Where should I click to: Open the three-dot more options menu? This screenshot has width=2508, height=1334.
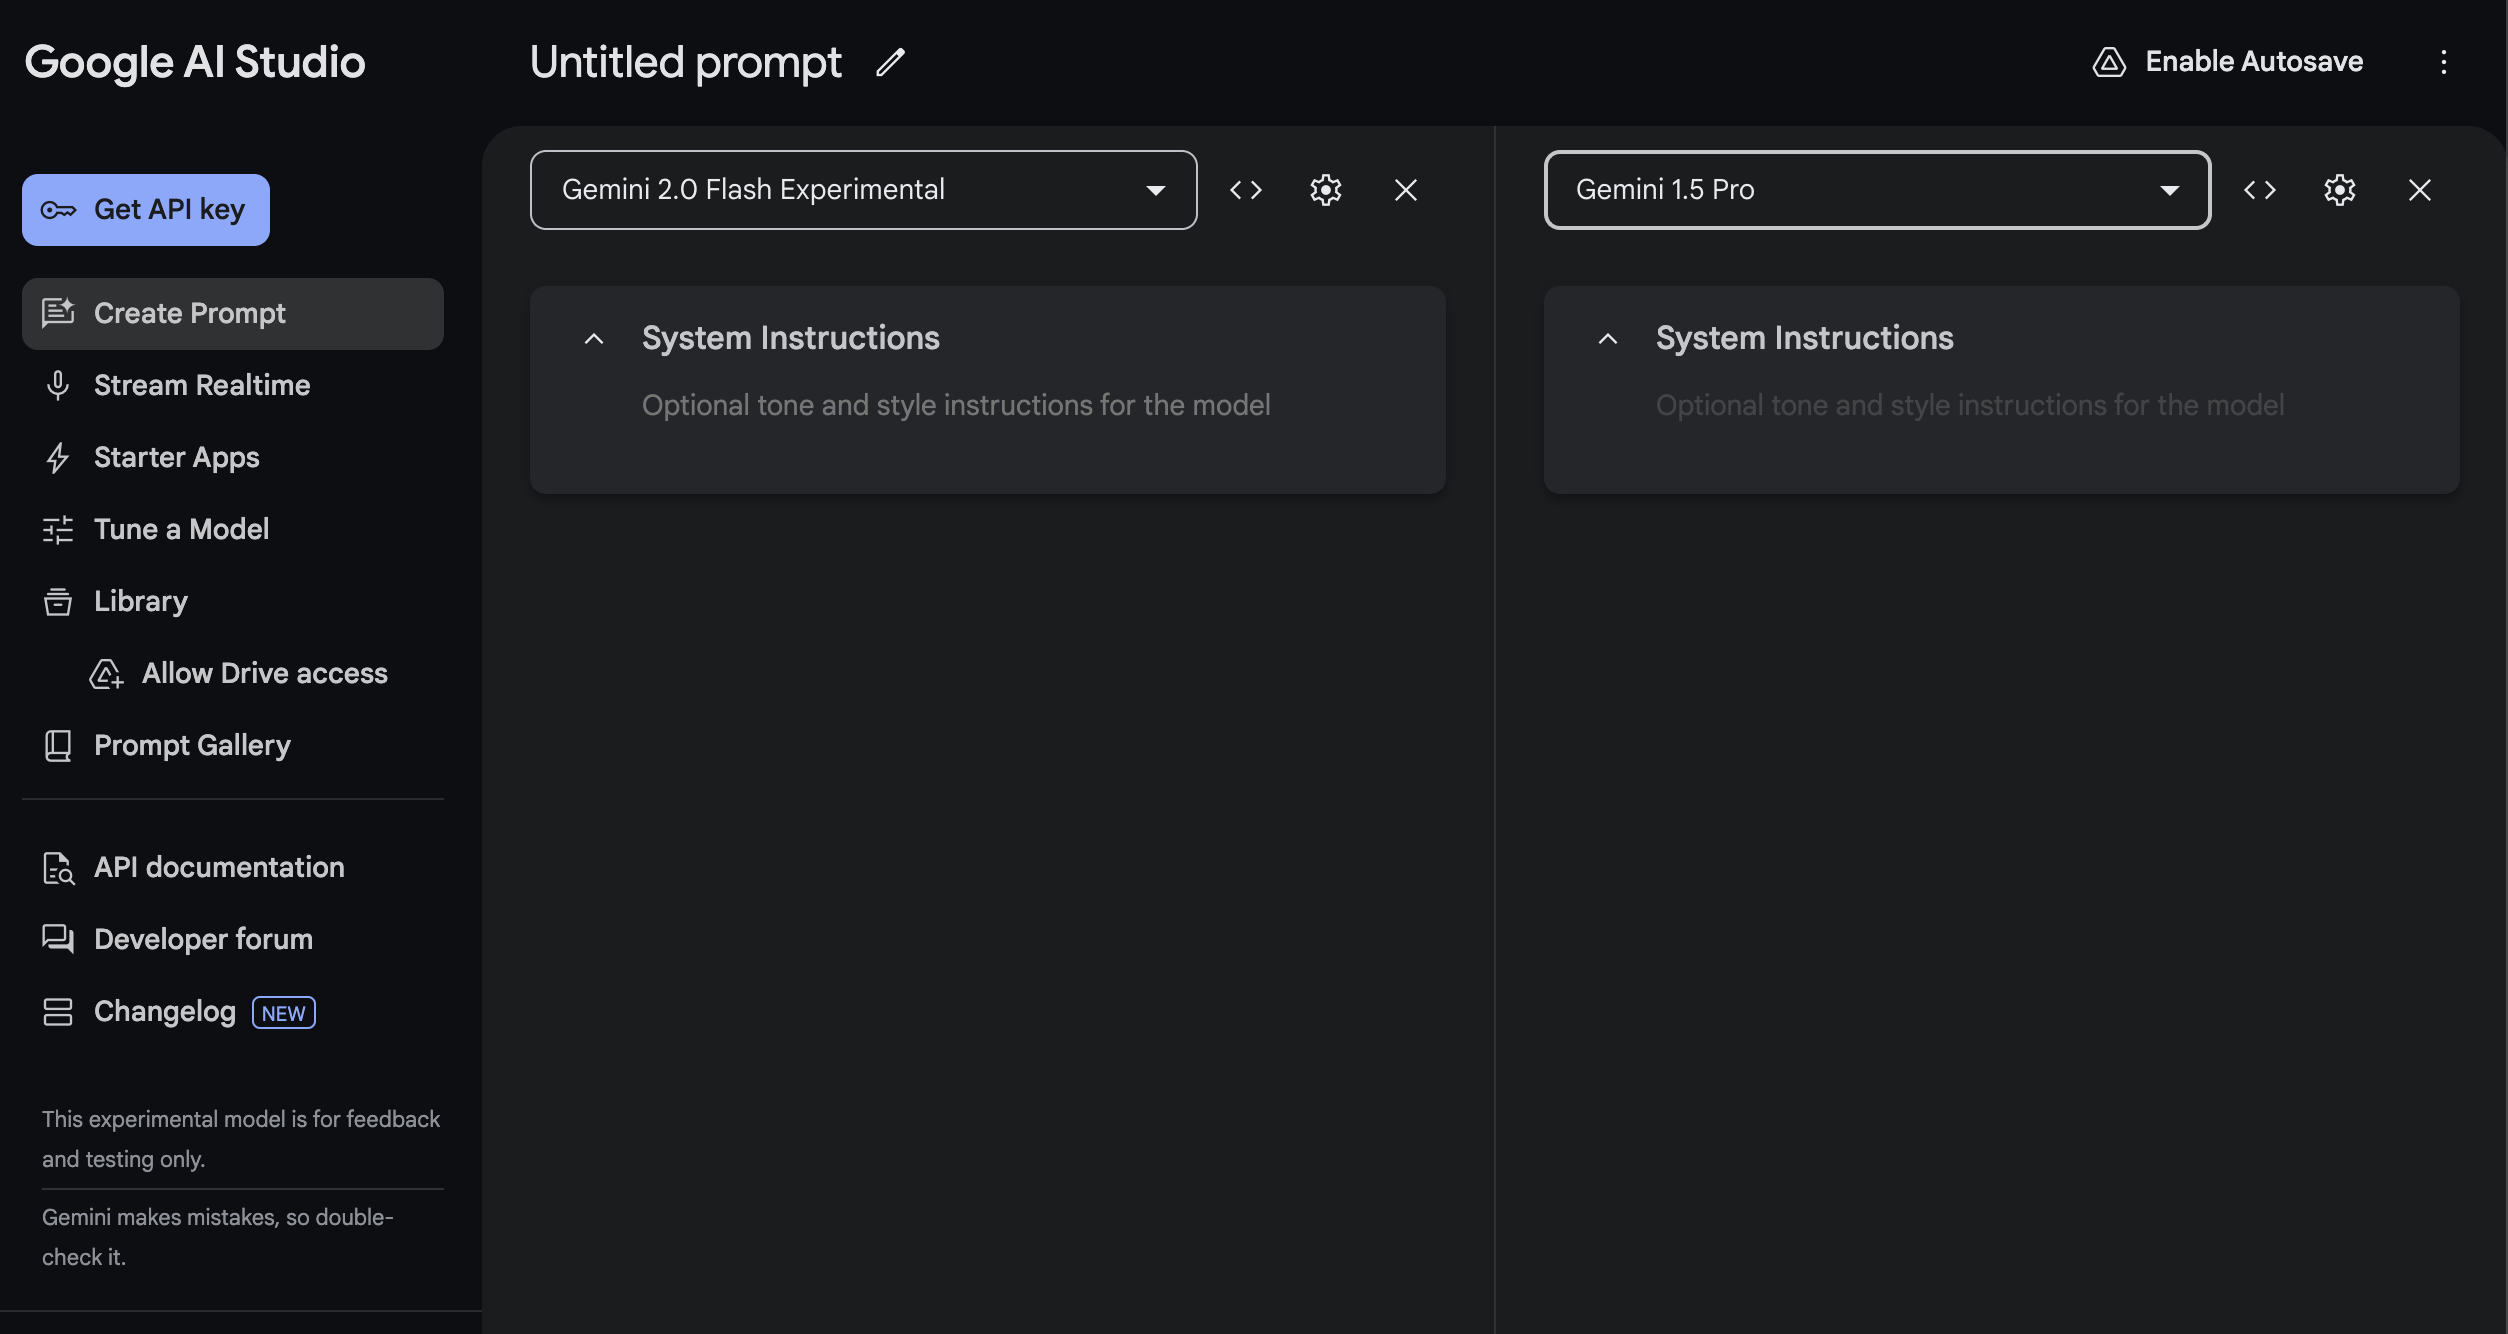point(2444,62)
